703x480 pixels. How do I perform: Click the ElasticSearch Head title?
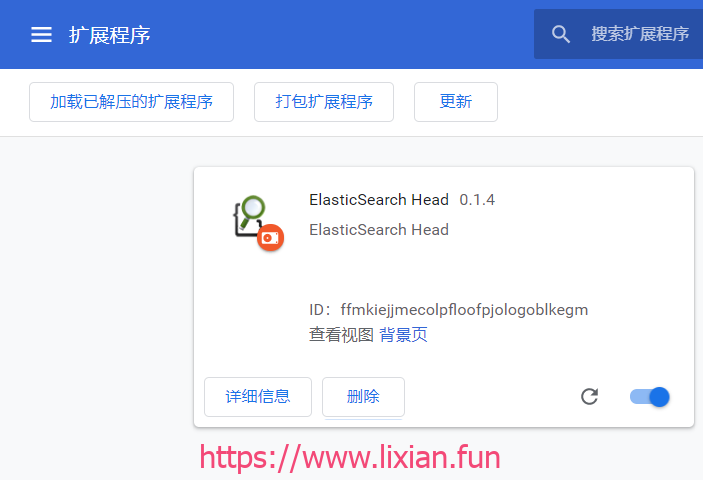point(379,199)
